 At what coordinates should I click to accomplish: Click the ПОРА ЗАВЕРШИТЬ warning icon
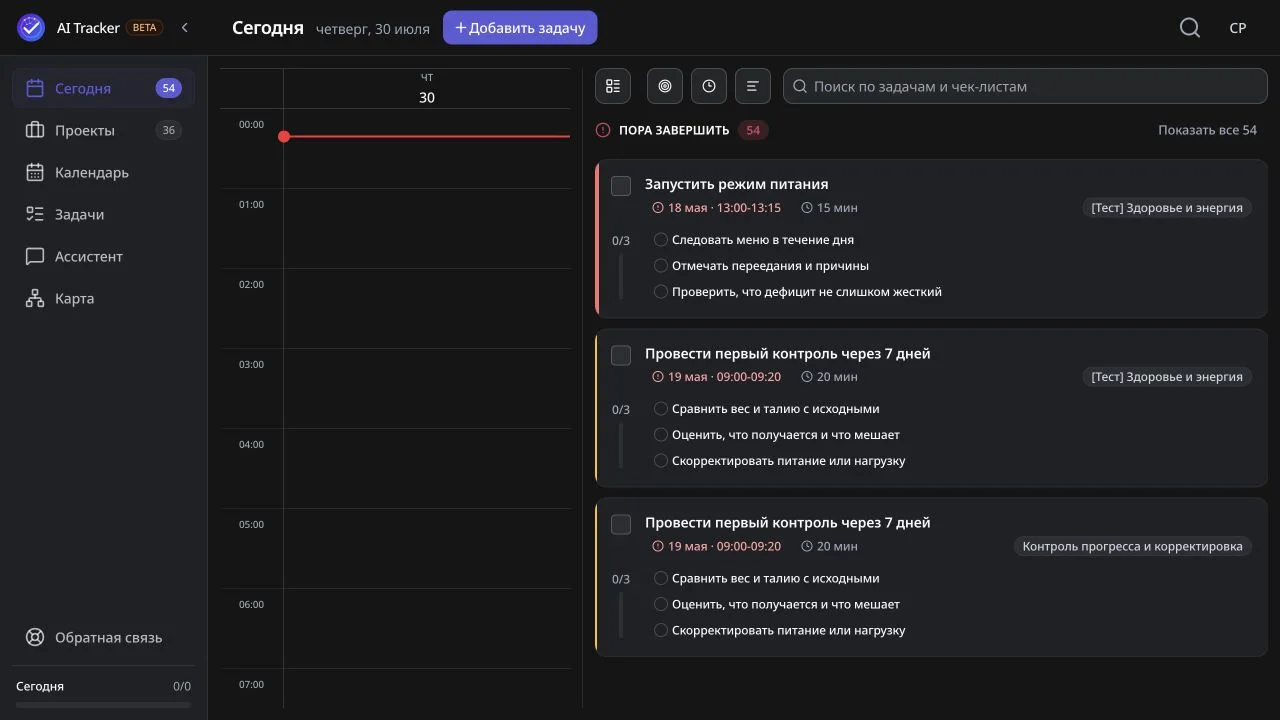point(603,130)
